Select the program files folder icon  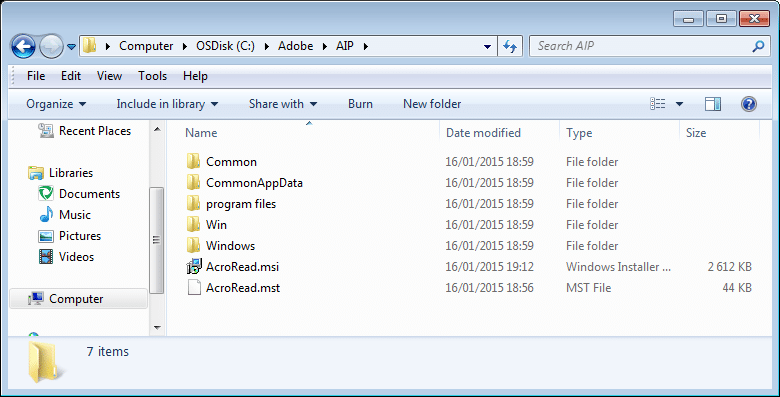click(x=194, y=203)
